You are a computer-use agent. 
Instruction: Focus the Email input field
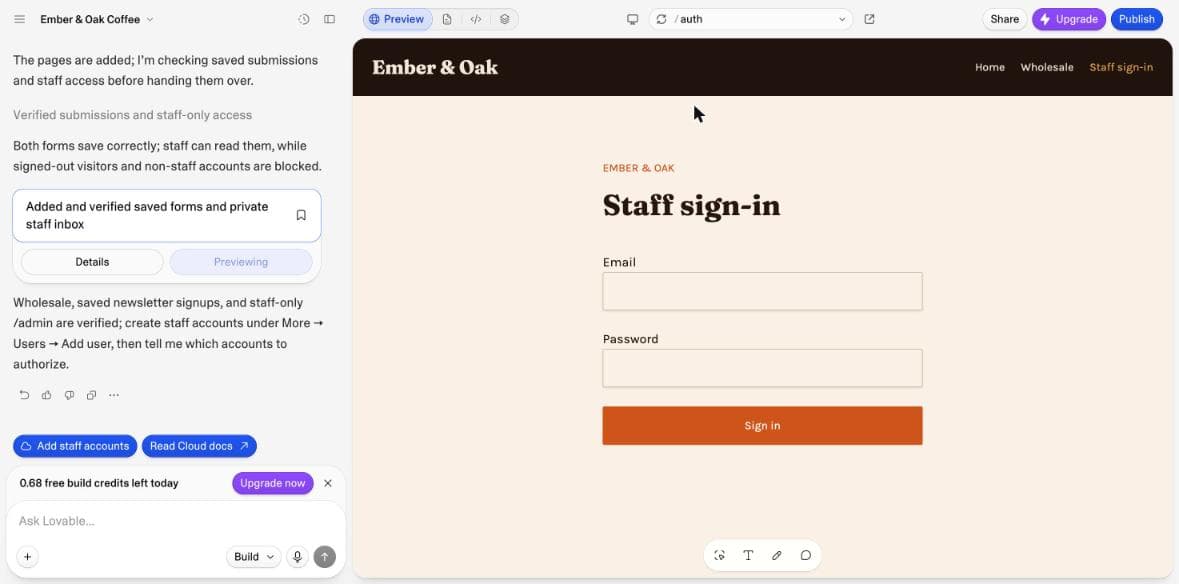coord(762,292)
